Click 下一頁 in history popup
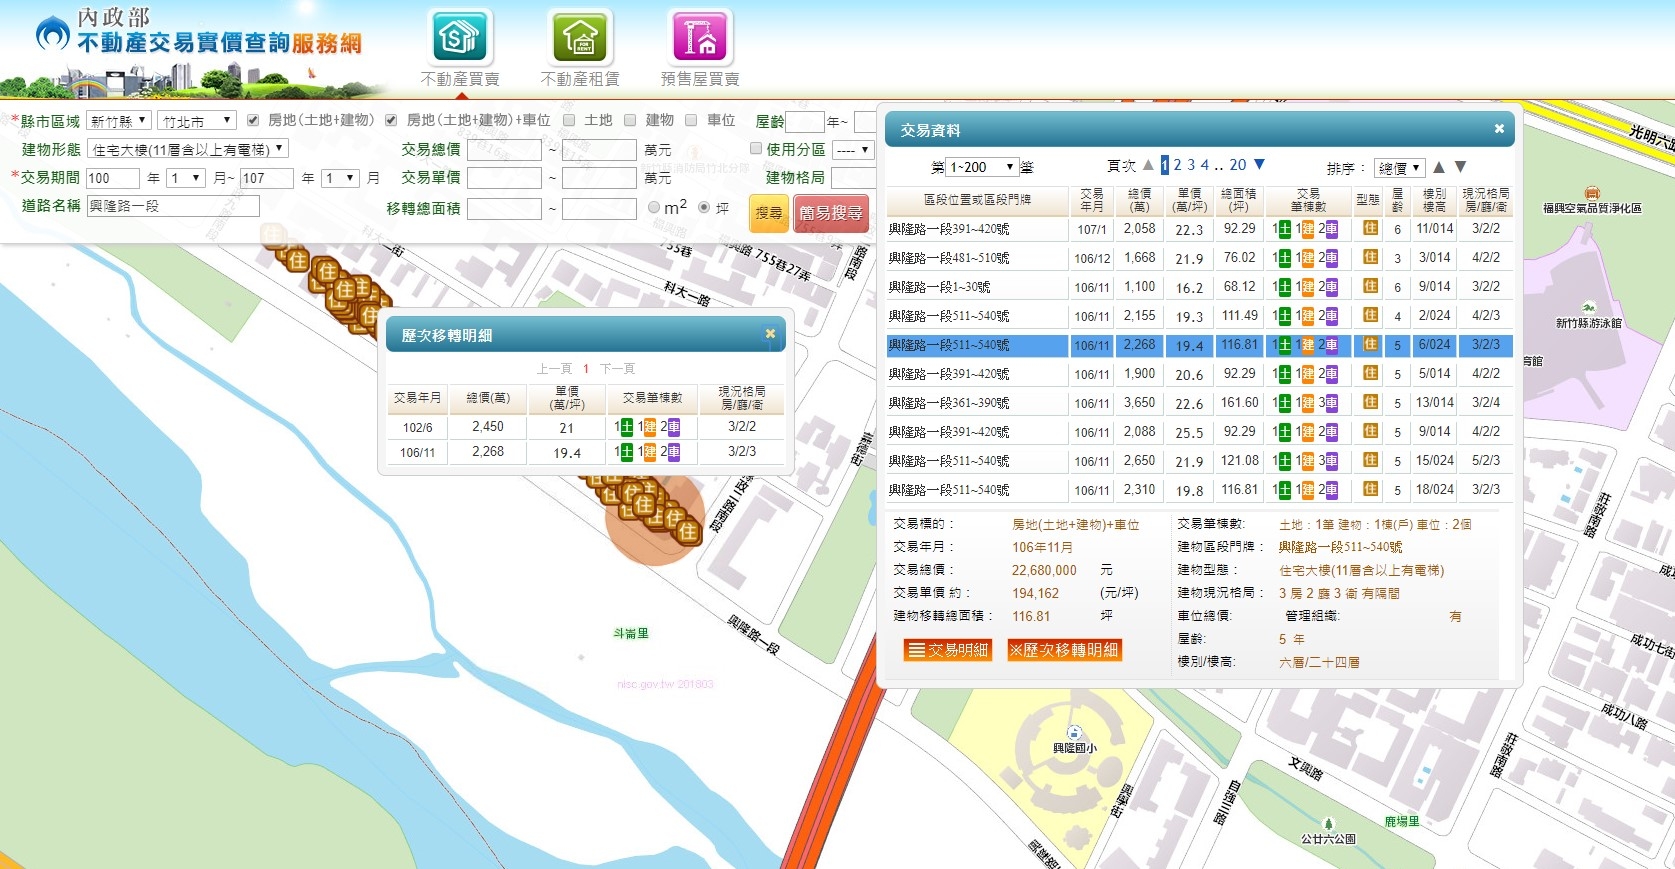The width and height of the screenshot is (1675, 869). (x=618, y=369)
